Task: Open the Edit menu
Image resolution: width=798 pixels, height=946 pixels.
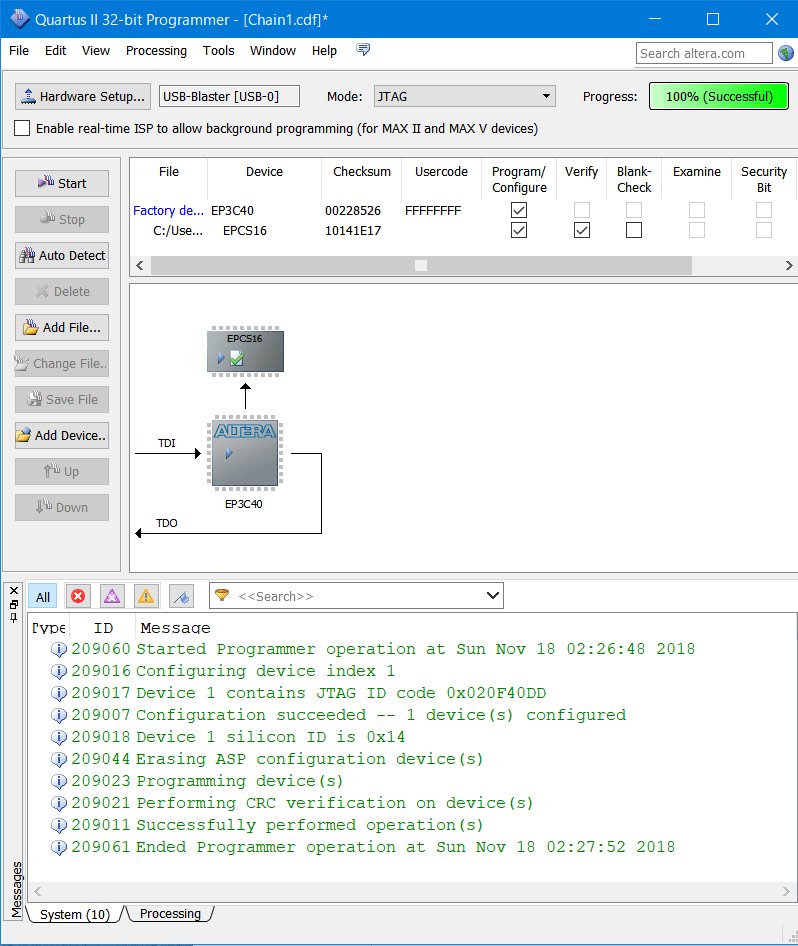Action: 55,51
